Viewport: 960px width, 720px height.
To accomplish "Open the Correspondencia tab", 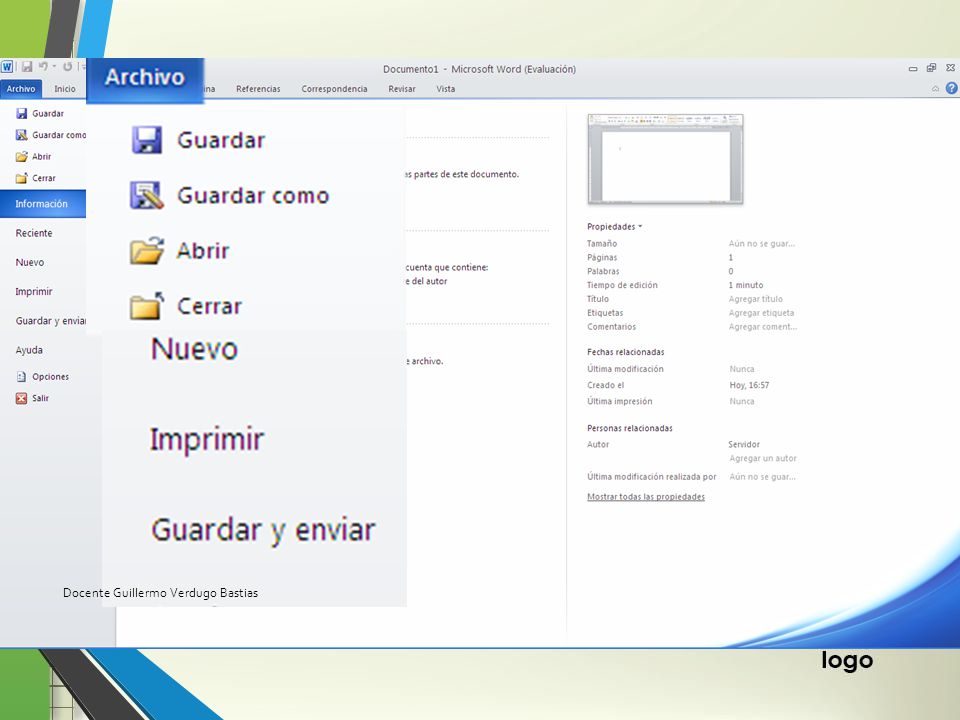I will pos(334,89).
